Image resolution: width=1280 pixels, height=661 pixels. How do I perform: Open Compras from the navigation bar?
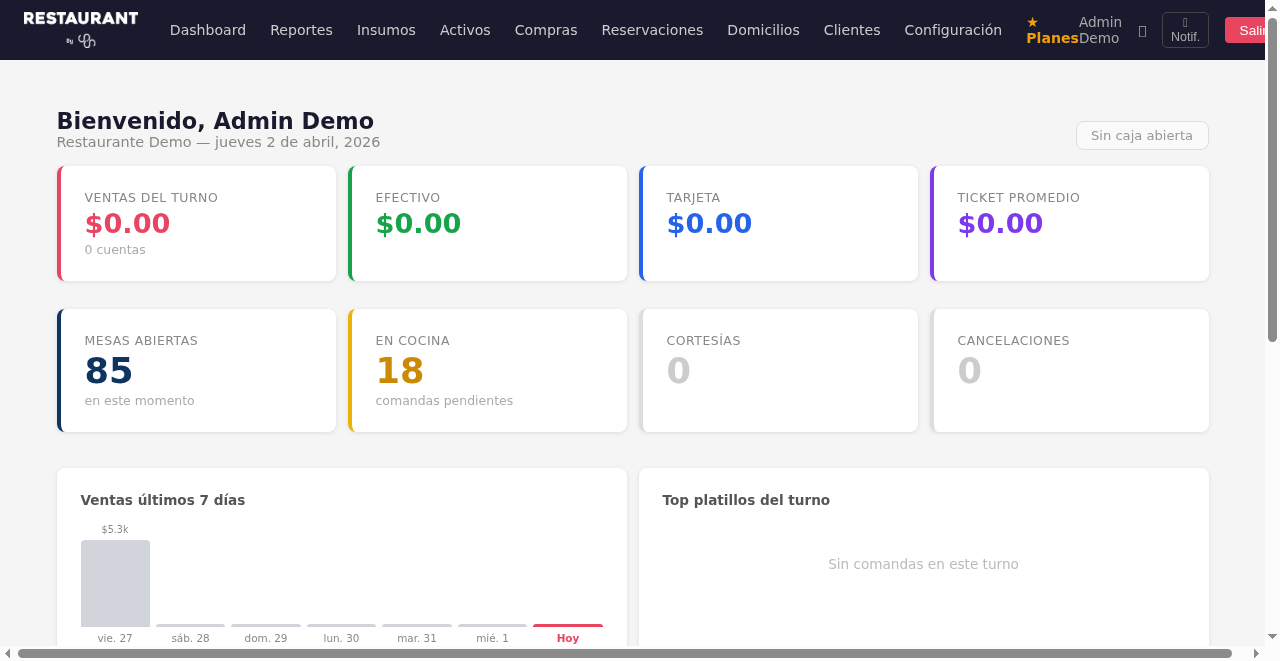(546, 30)
